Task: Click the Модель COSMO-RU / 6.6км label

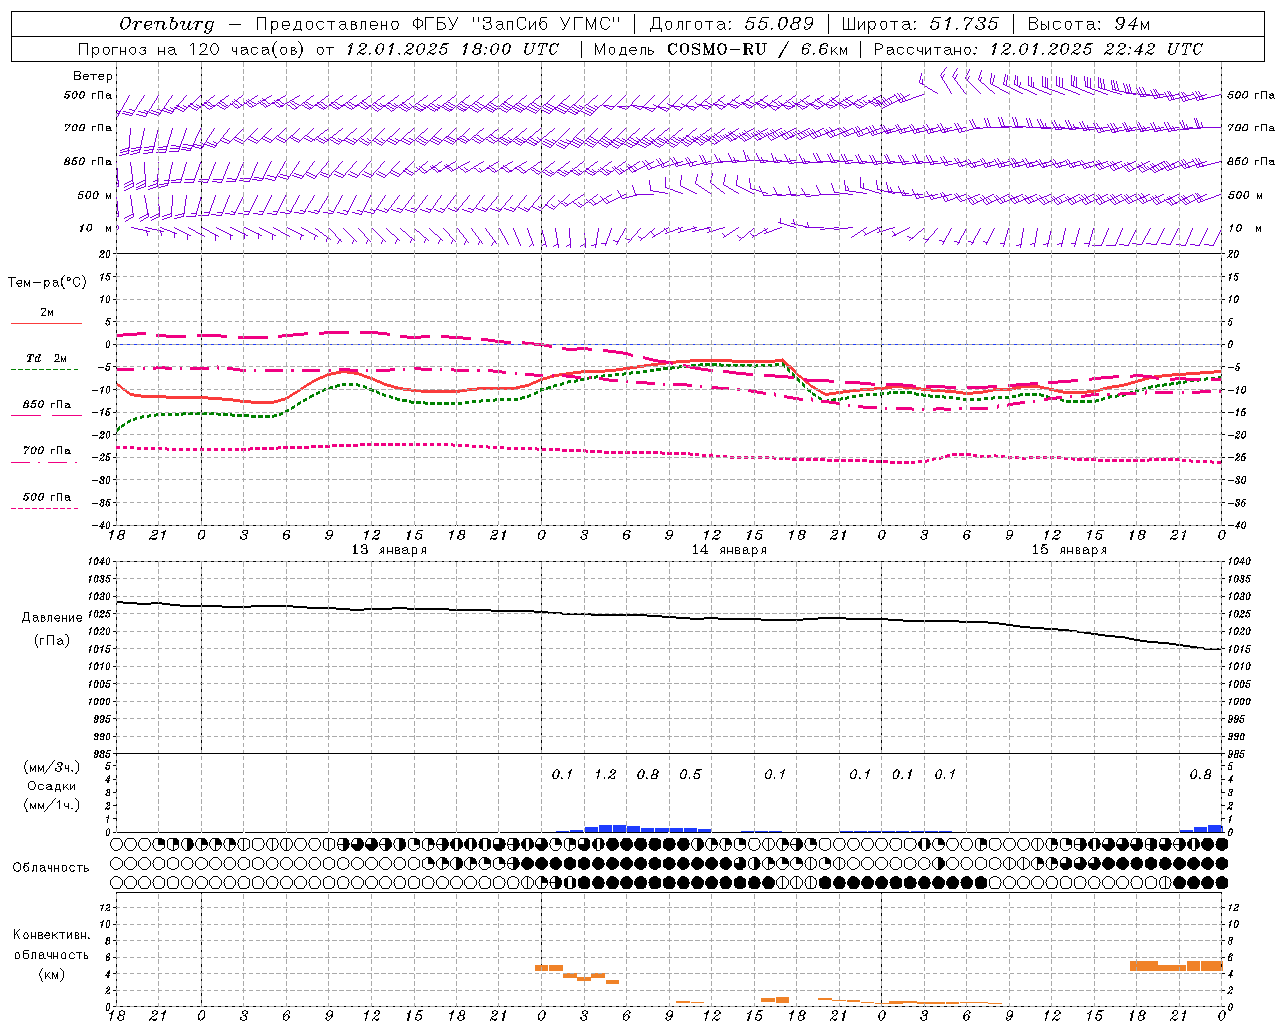Action: tap(720, 49)
